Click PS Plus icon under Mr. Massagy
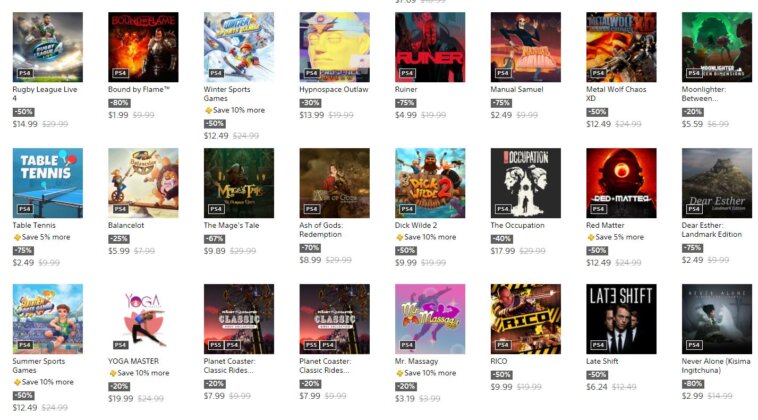Screen dimensions: 758x420 coord(399,373)
